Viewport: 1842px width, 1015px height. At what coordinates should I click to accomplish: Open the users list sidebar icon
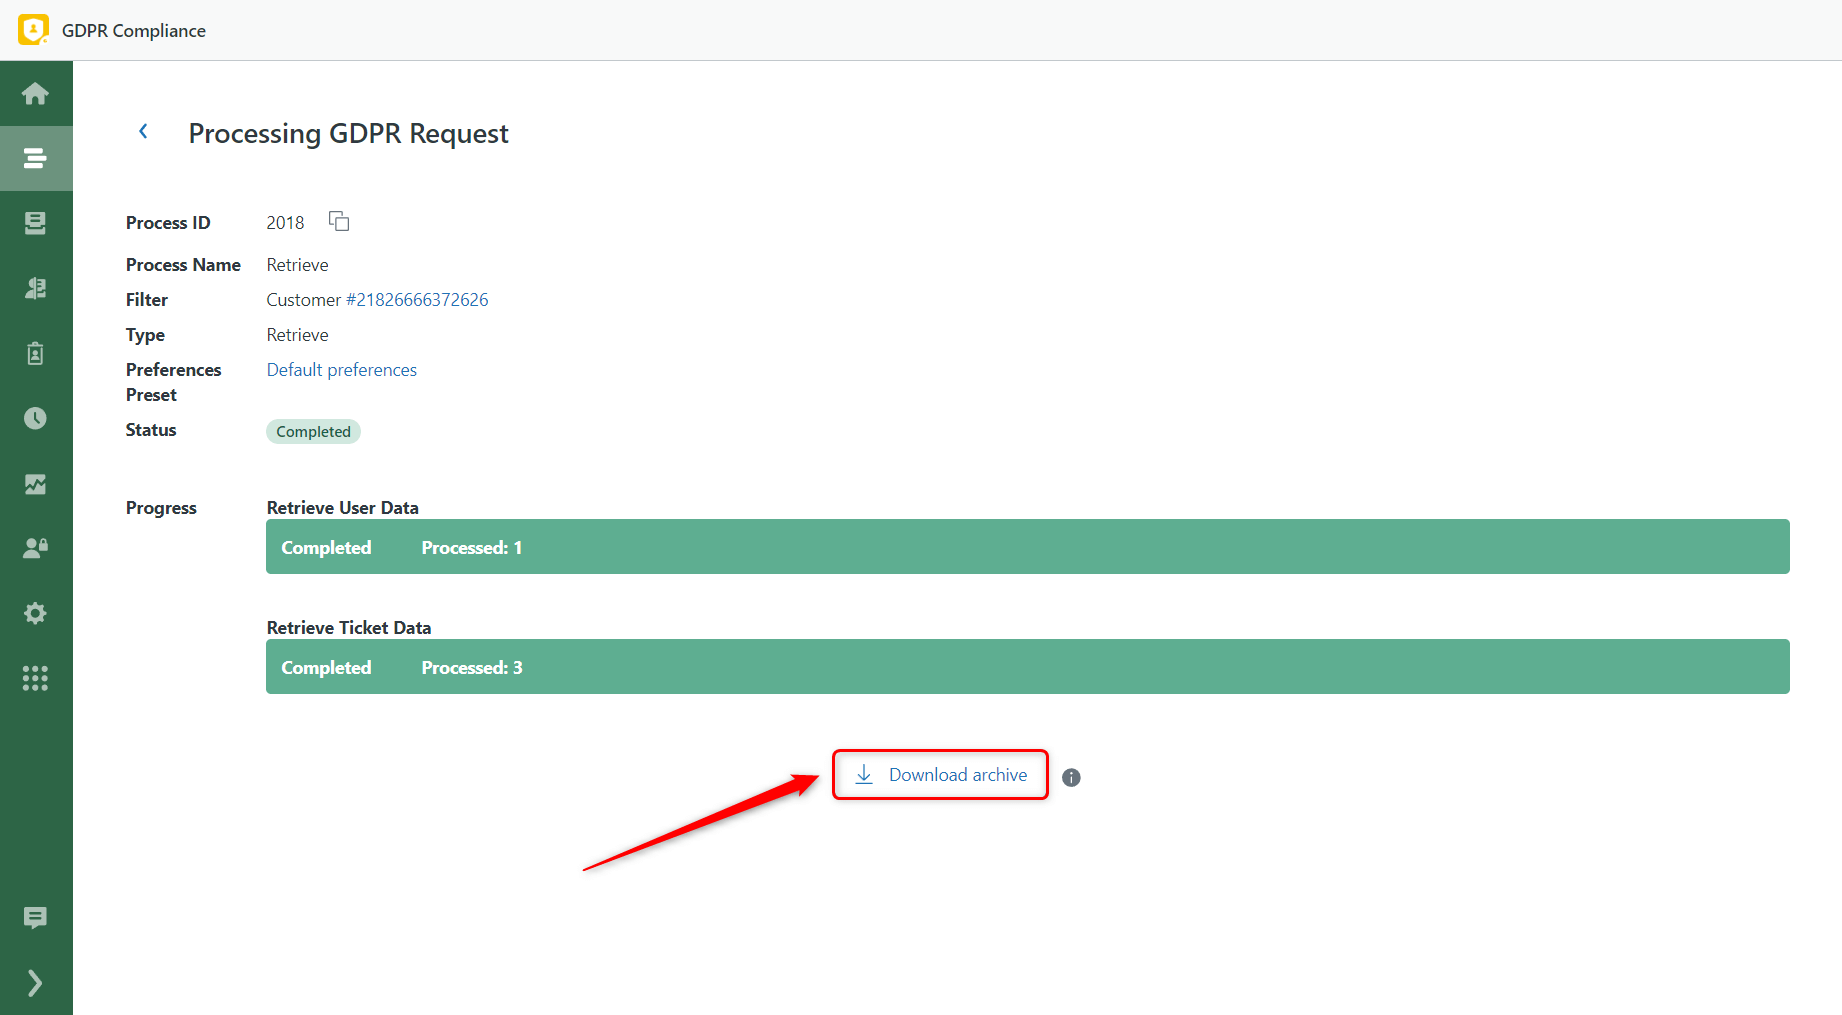35,288
